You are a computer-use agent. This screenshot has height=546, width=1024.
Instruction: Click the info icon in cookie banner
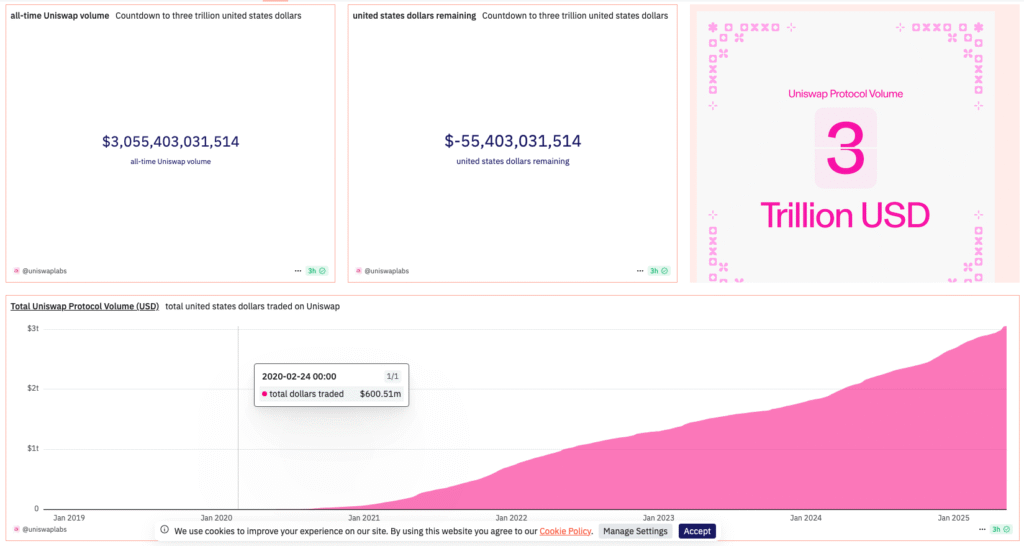(165, 530)
